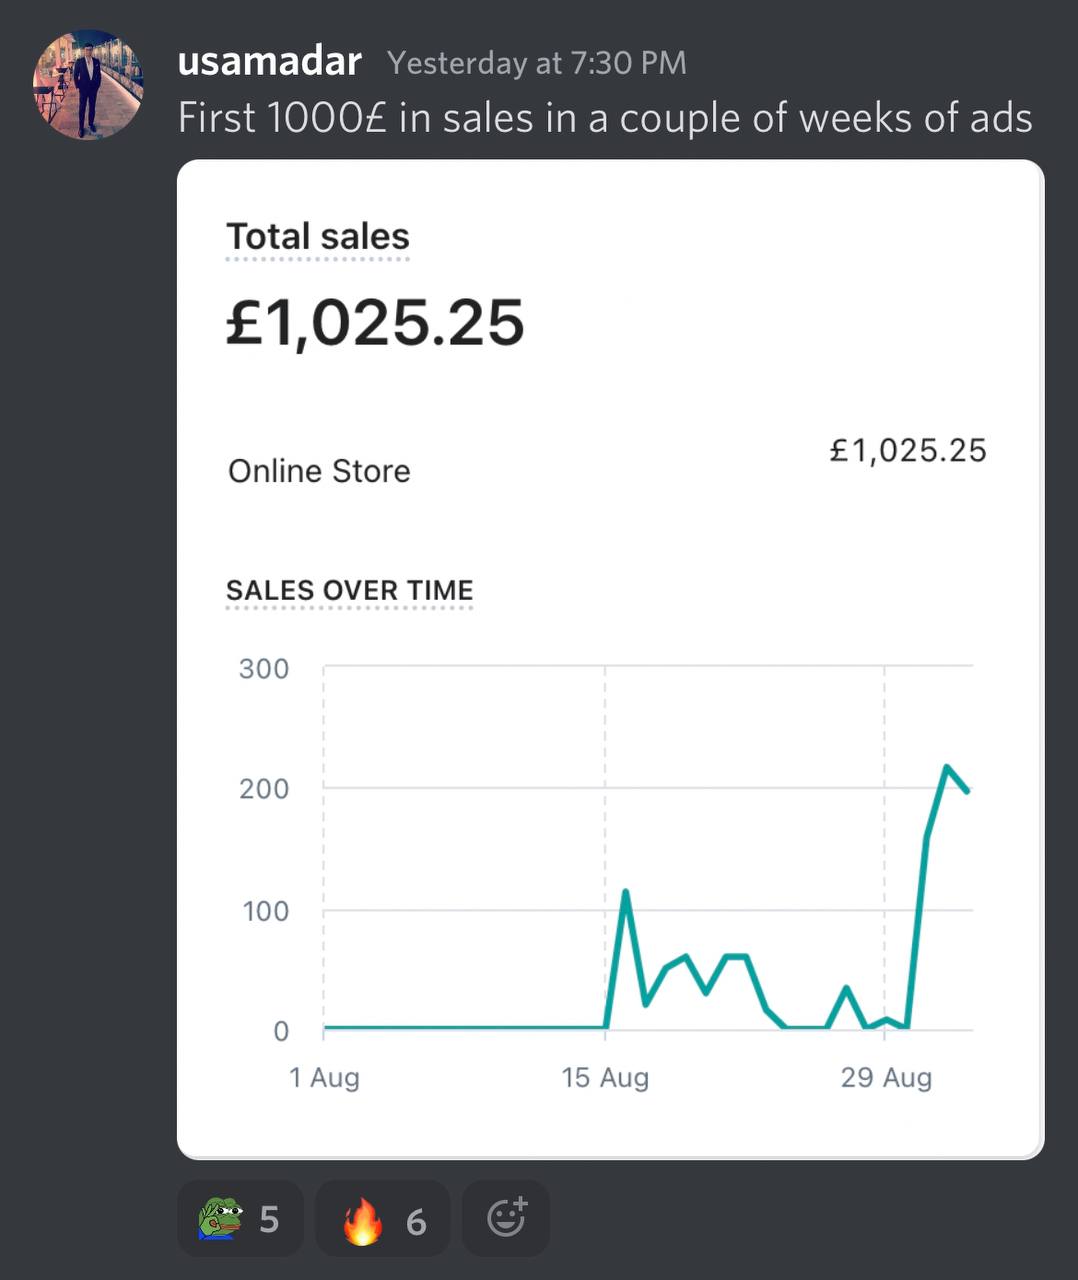
Task: Click the small chart bump before 29 Aug
Action: tap(846, 988)
